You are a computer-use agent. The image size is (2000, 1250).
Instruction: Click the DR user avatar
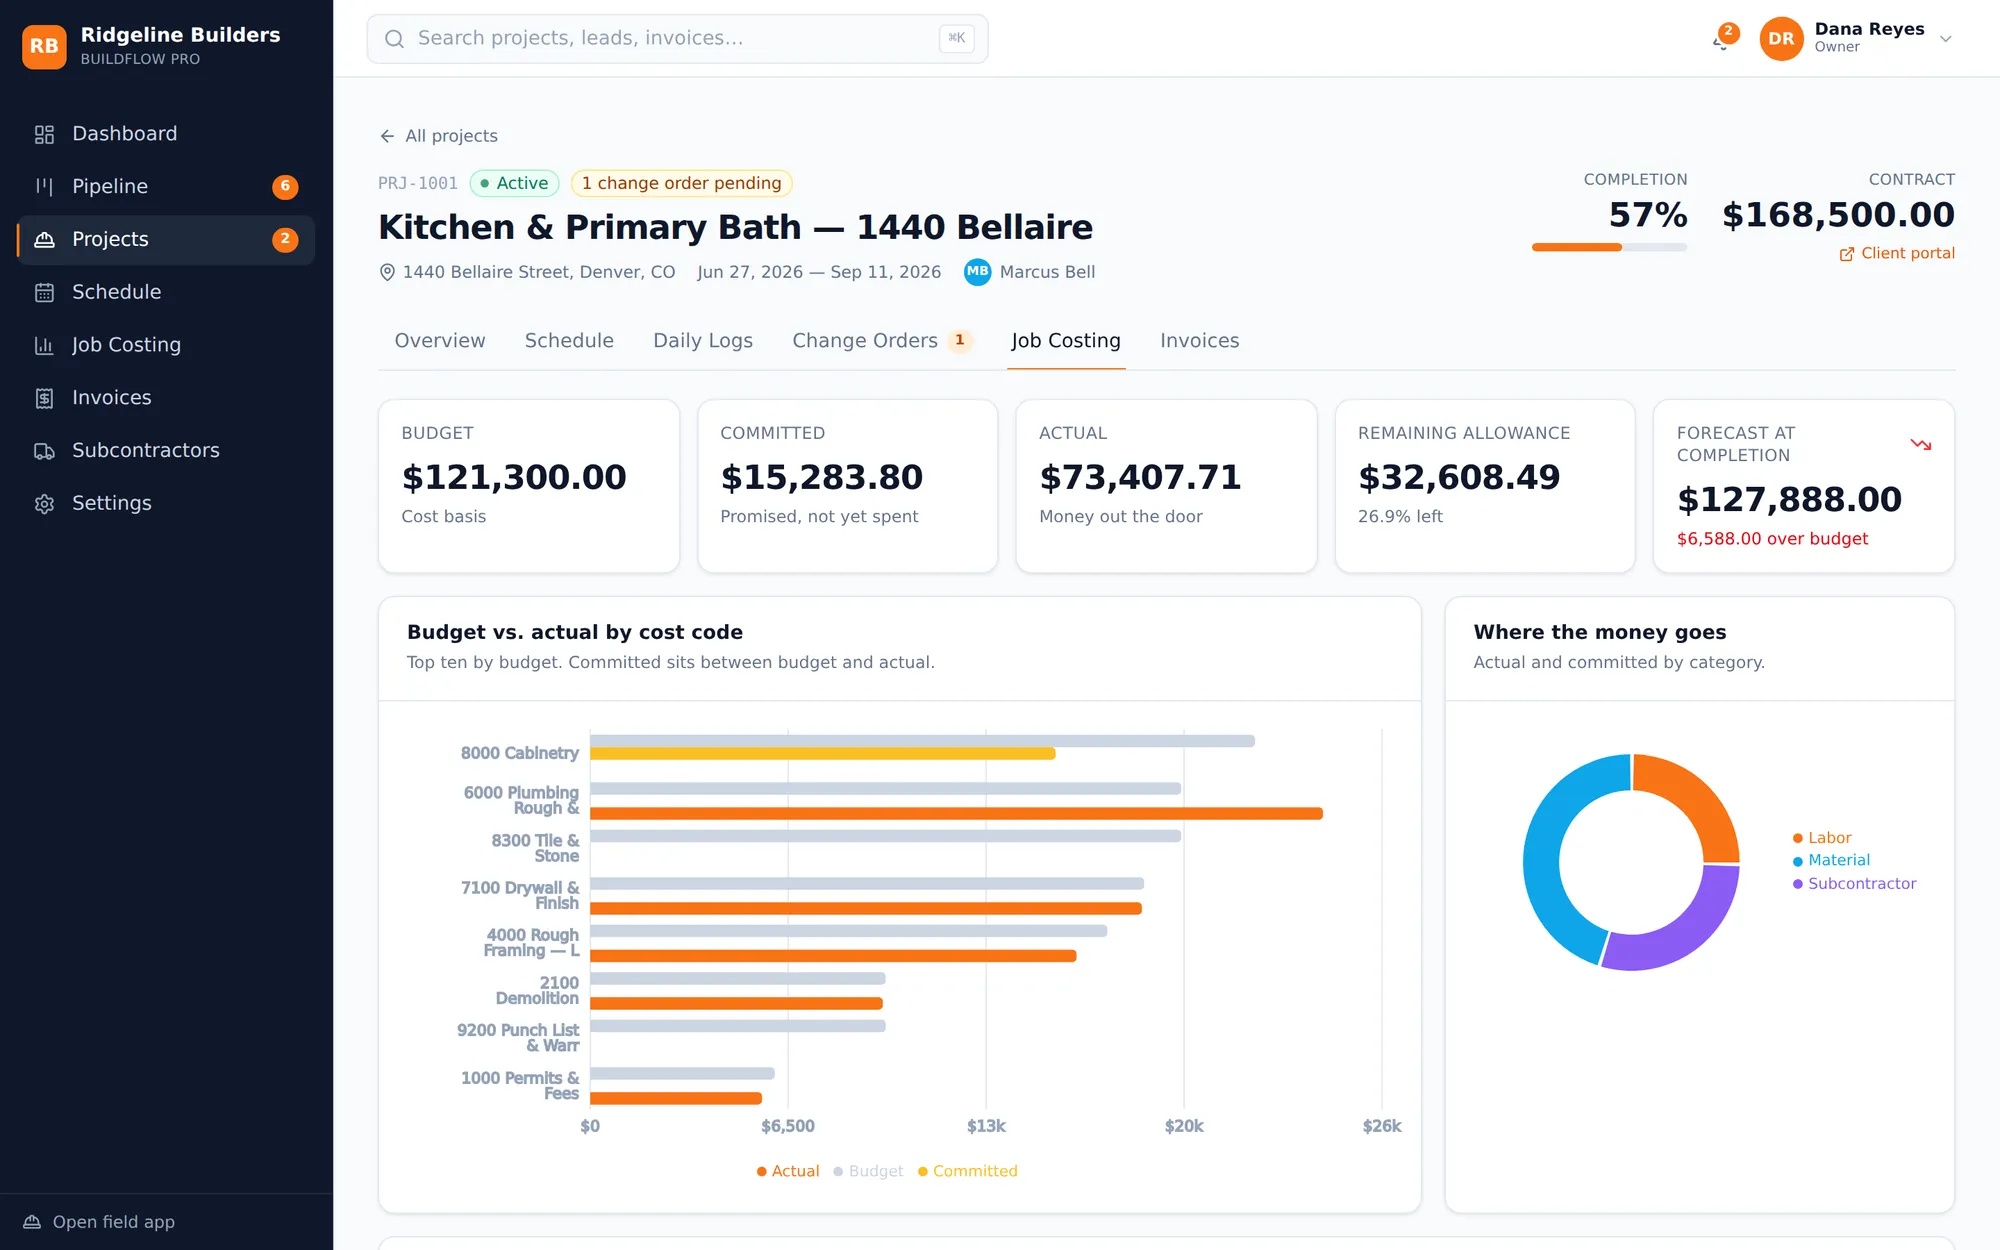(1781, 39)
